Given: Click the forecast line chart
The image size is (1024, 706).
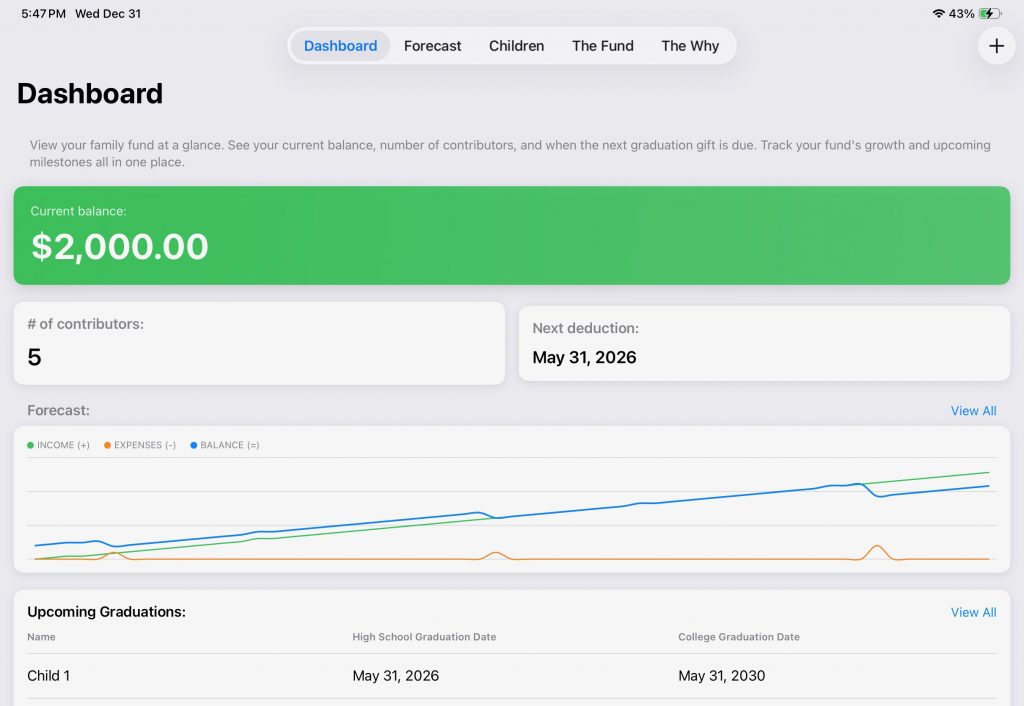Looking at the screenshot, I should pos(511,510).
